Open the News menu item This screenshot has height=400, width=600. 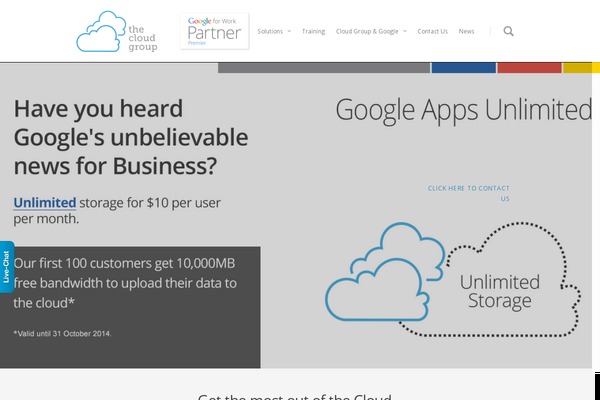click(466, 31)
